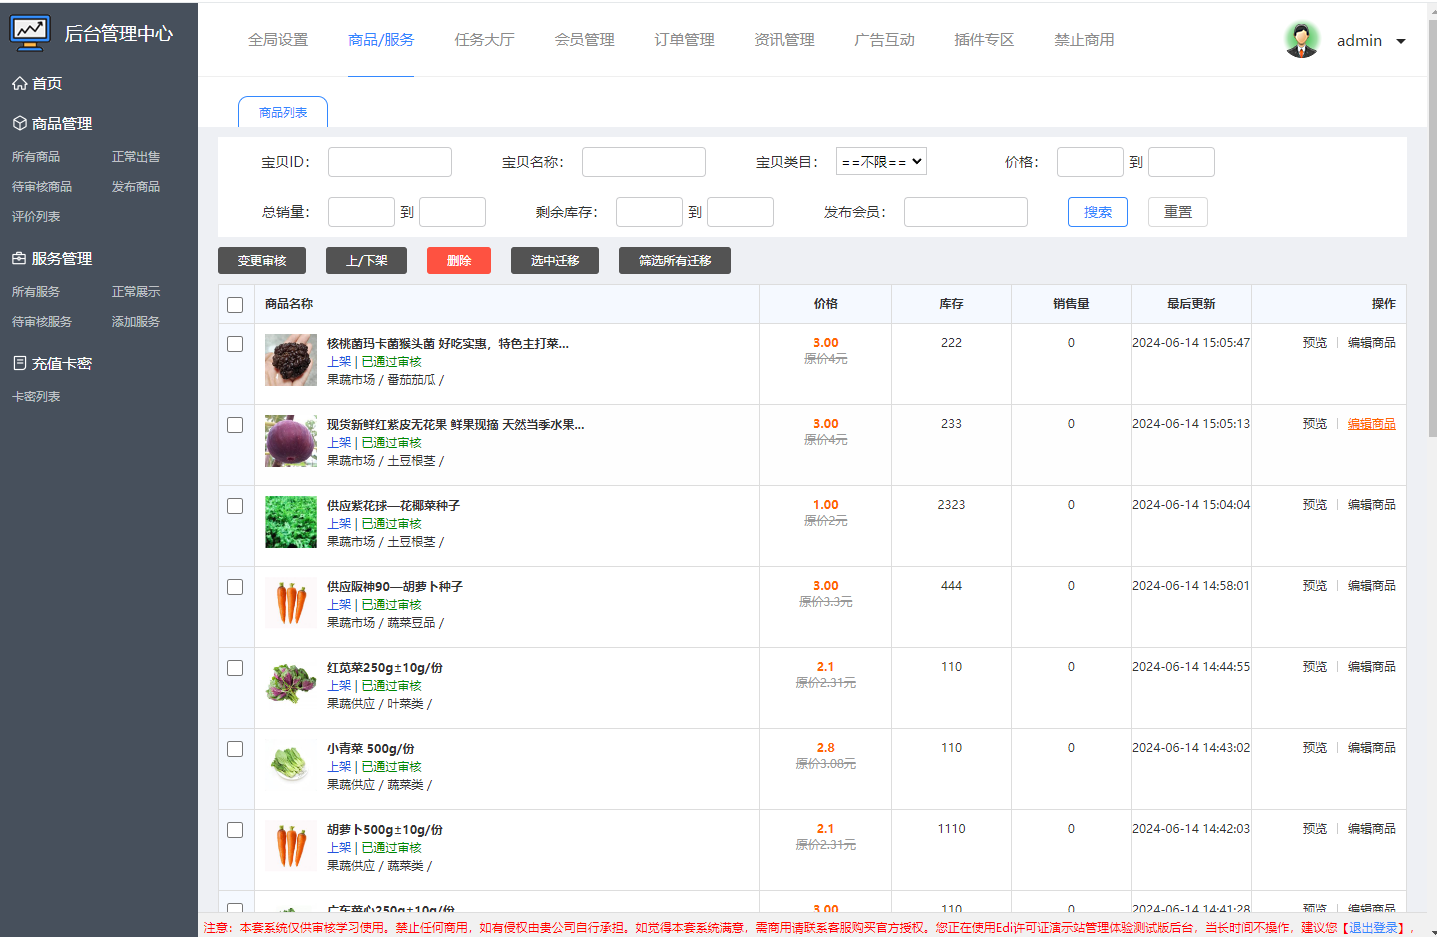This screenshot has height=937, width=1437.
Task: Open the 全局设置 top menu
Action: 278,40
